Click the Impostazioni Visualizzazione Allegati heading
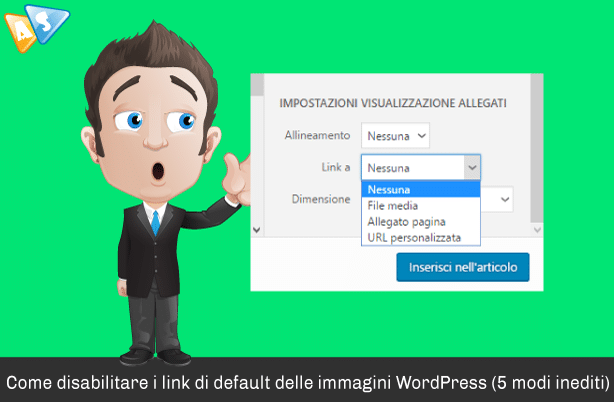 pos(393,103)
